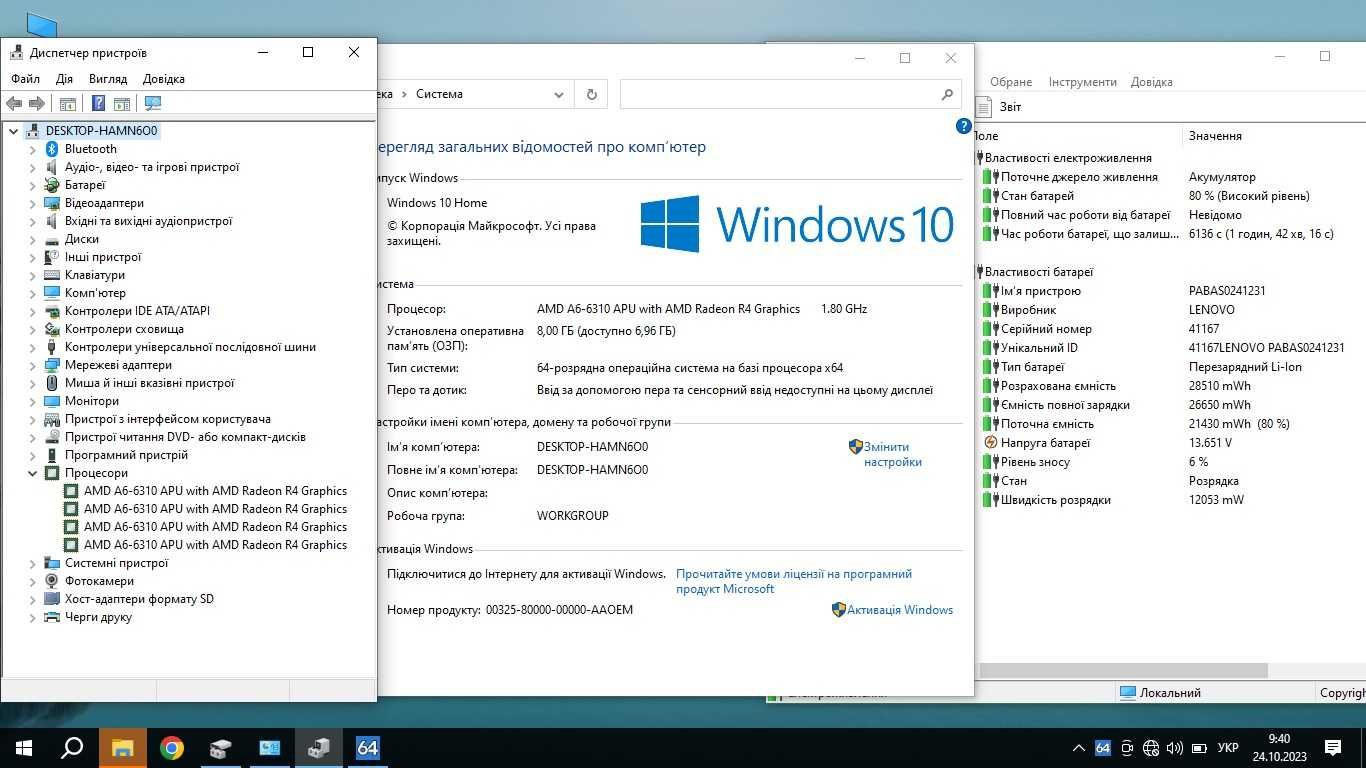Image resolution: width=1366 pixels, height=768 pixels.
Task: Open File Explorer from the taskbar
Action: click(122, 747)
